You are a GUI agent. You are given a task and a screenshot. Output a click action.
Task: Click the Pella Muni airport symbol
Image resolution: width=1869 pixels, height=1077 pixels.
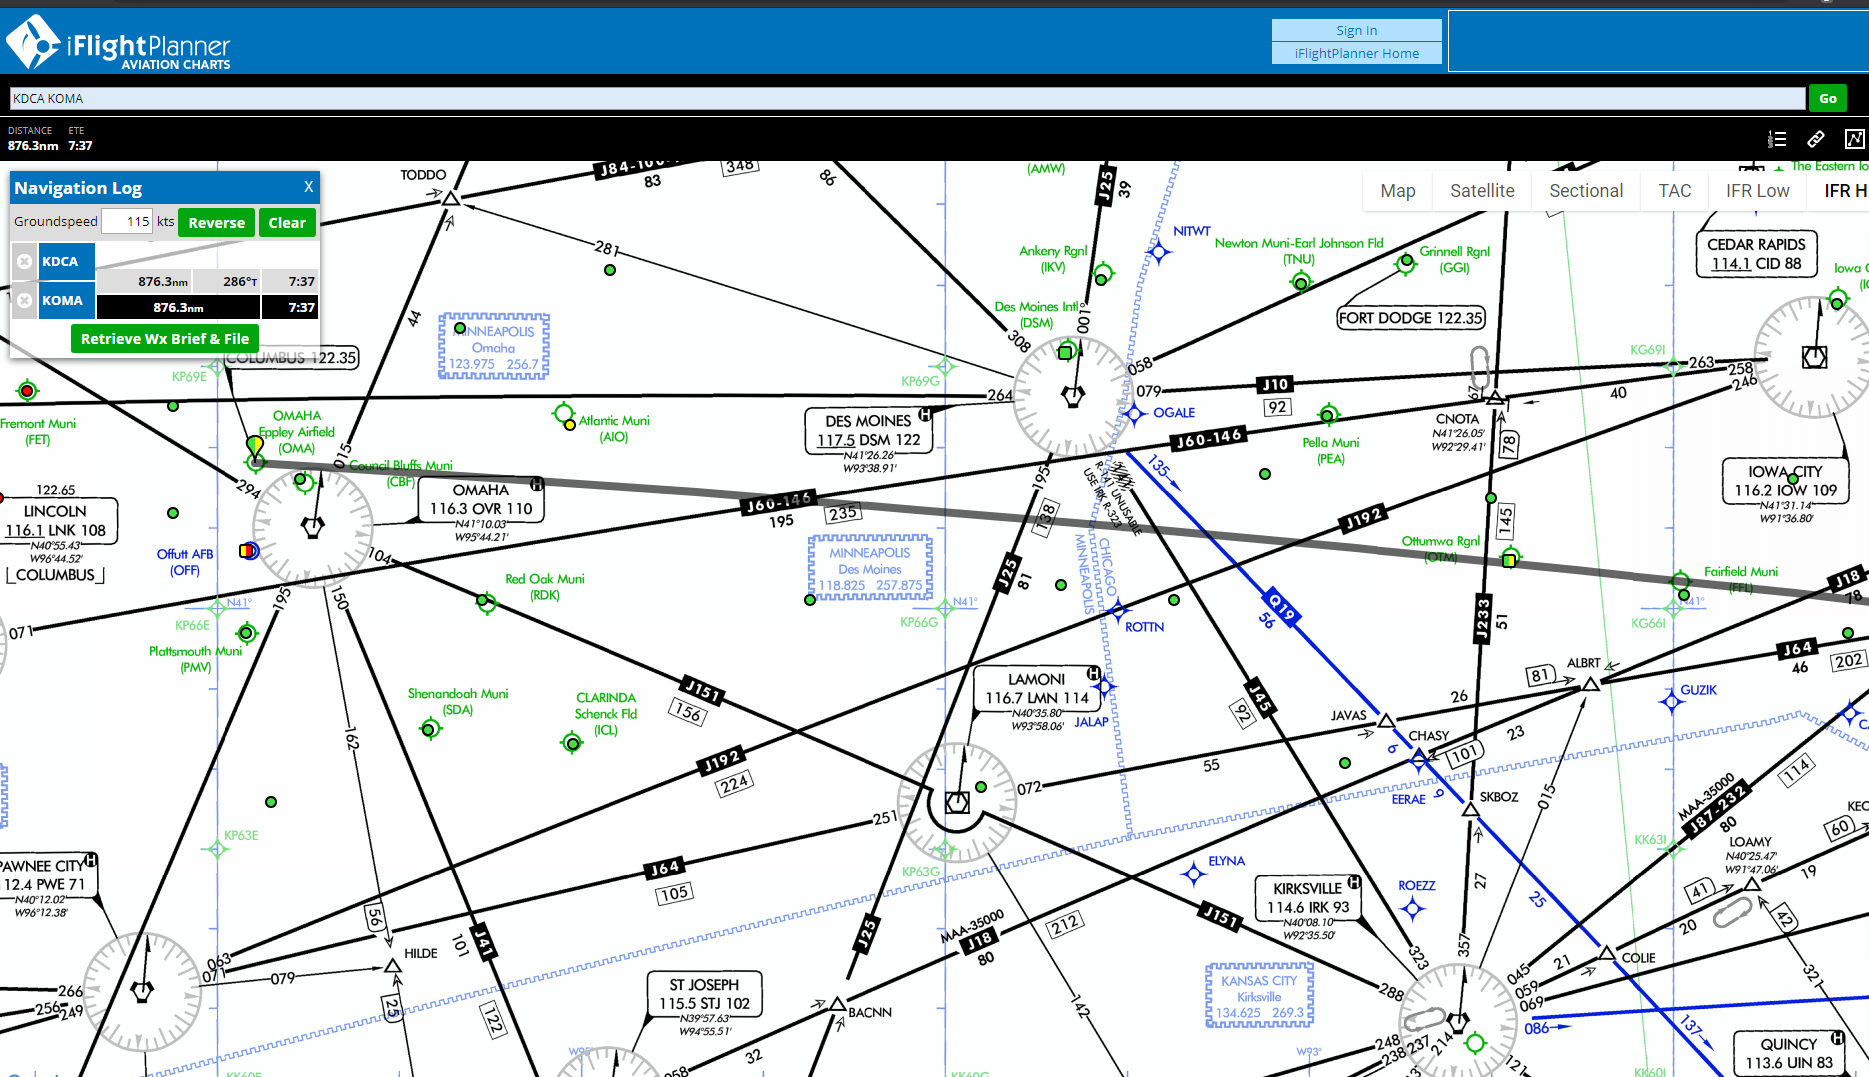pos(1328,414)
